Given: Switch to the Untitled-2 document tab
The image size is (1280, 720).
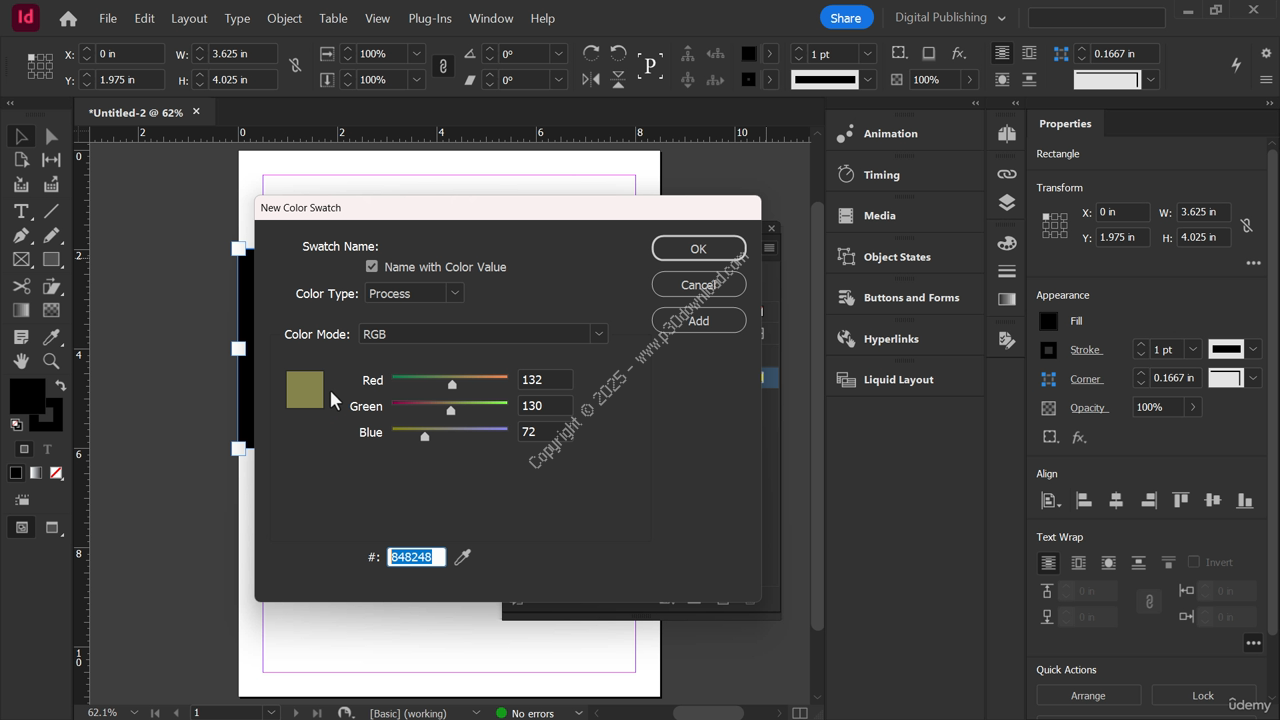Looking at the screenshot, I should coord(136,112).
